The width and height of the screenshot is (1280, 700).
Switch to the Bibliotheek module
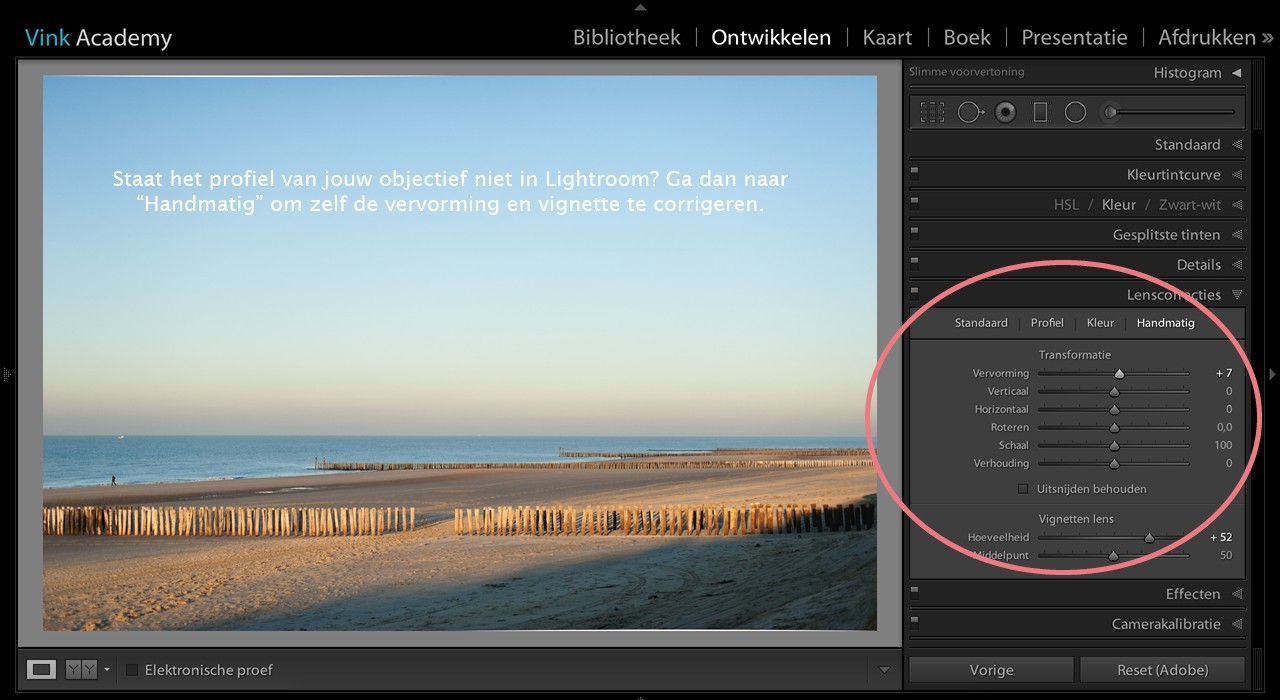tap(626, 37)
